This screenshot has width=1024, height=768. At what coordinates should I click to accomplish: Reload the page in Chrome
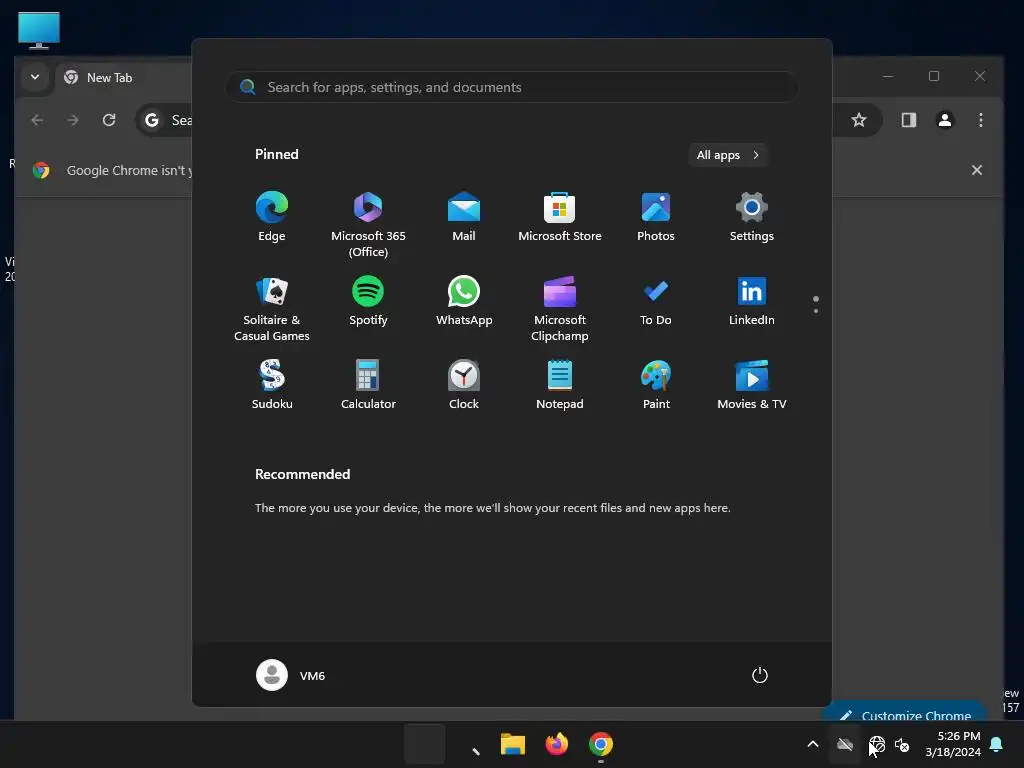coord(109,120)
